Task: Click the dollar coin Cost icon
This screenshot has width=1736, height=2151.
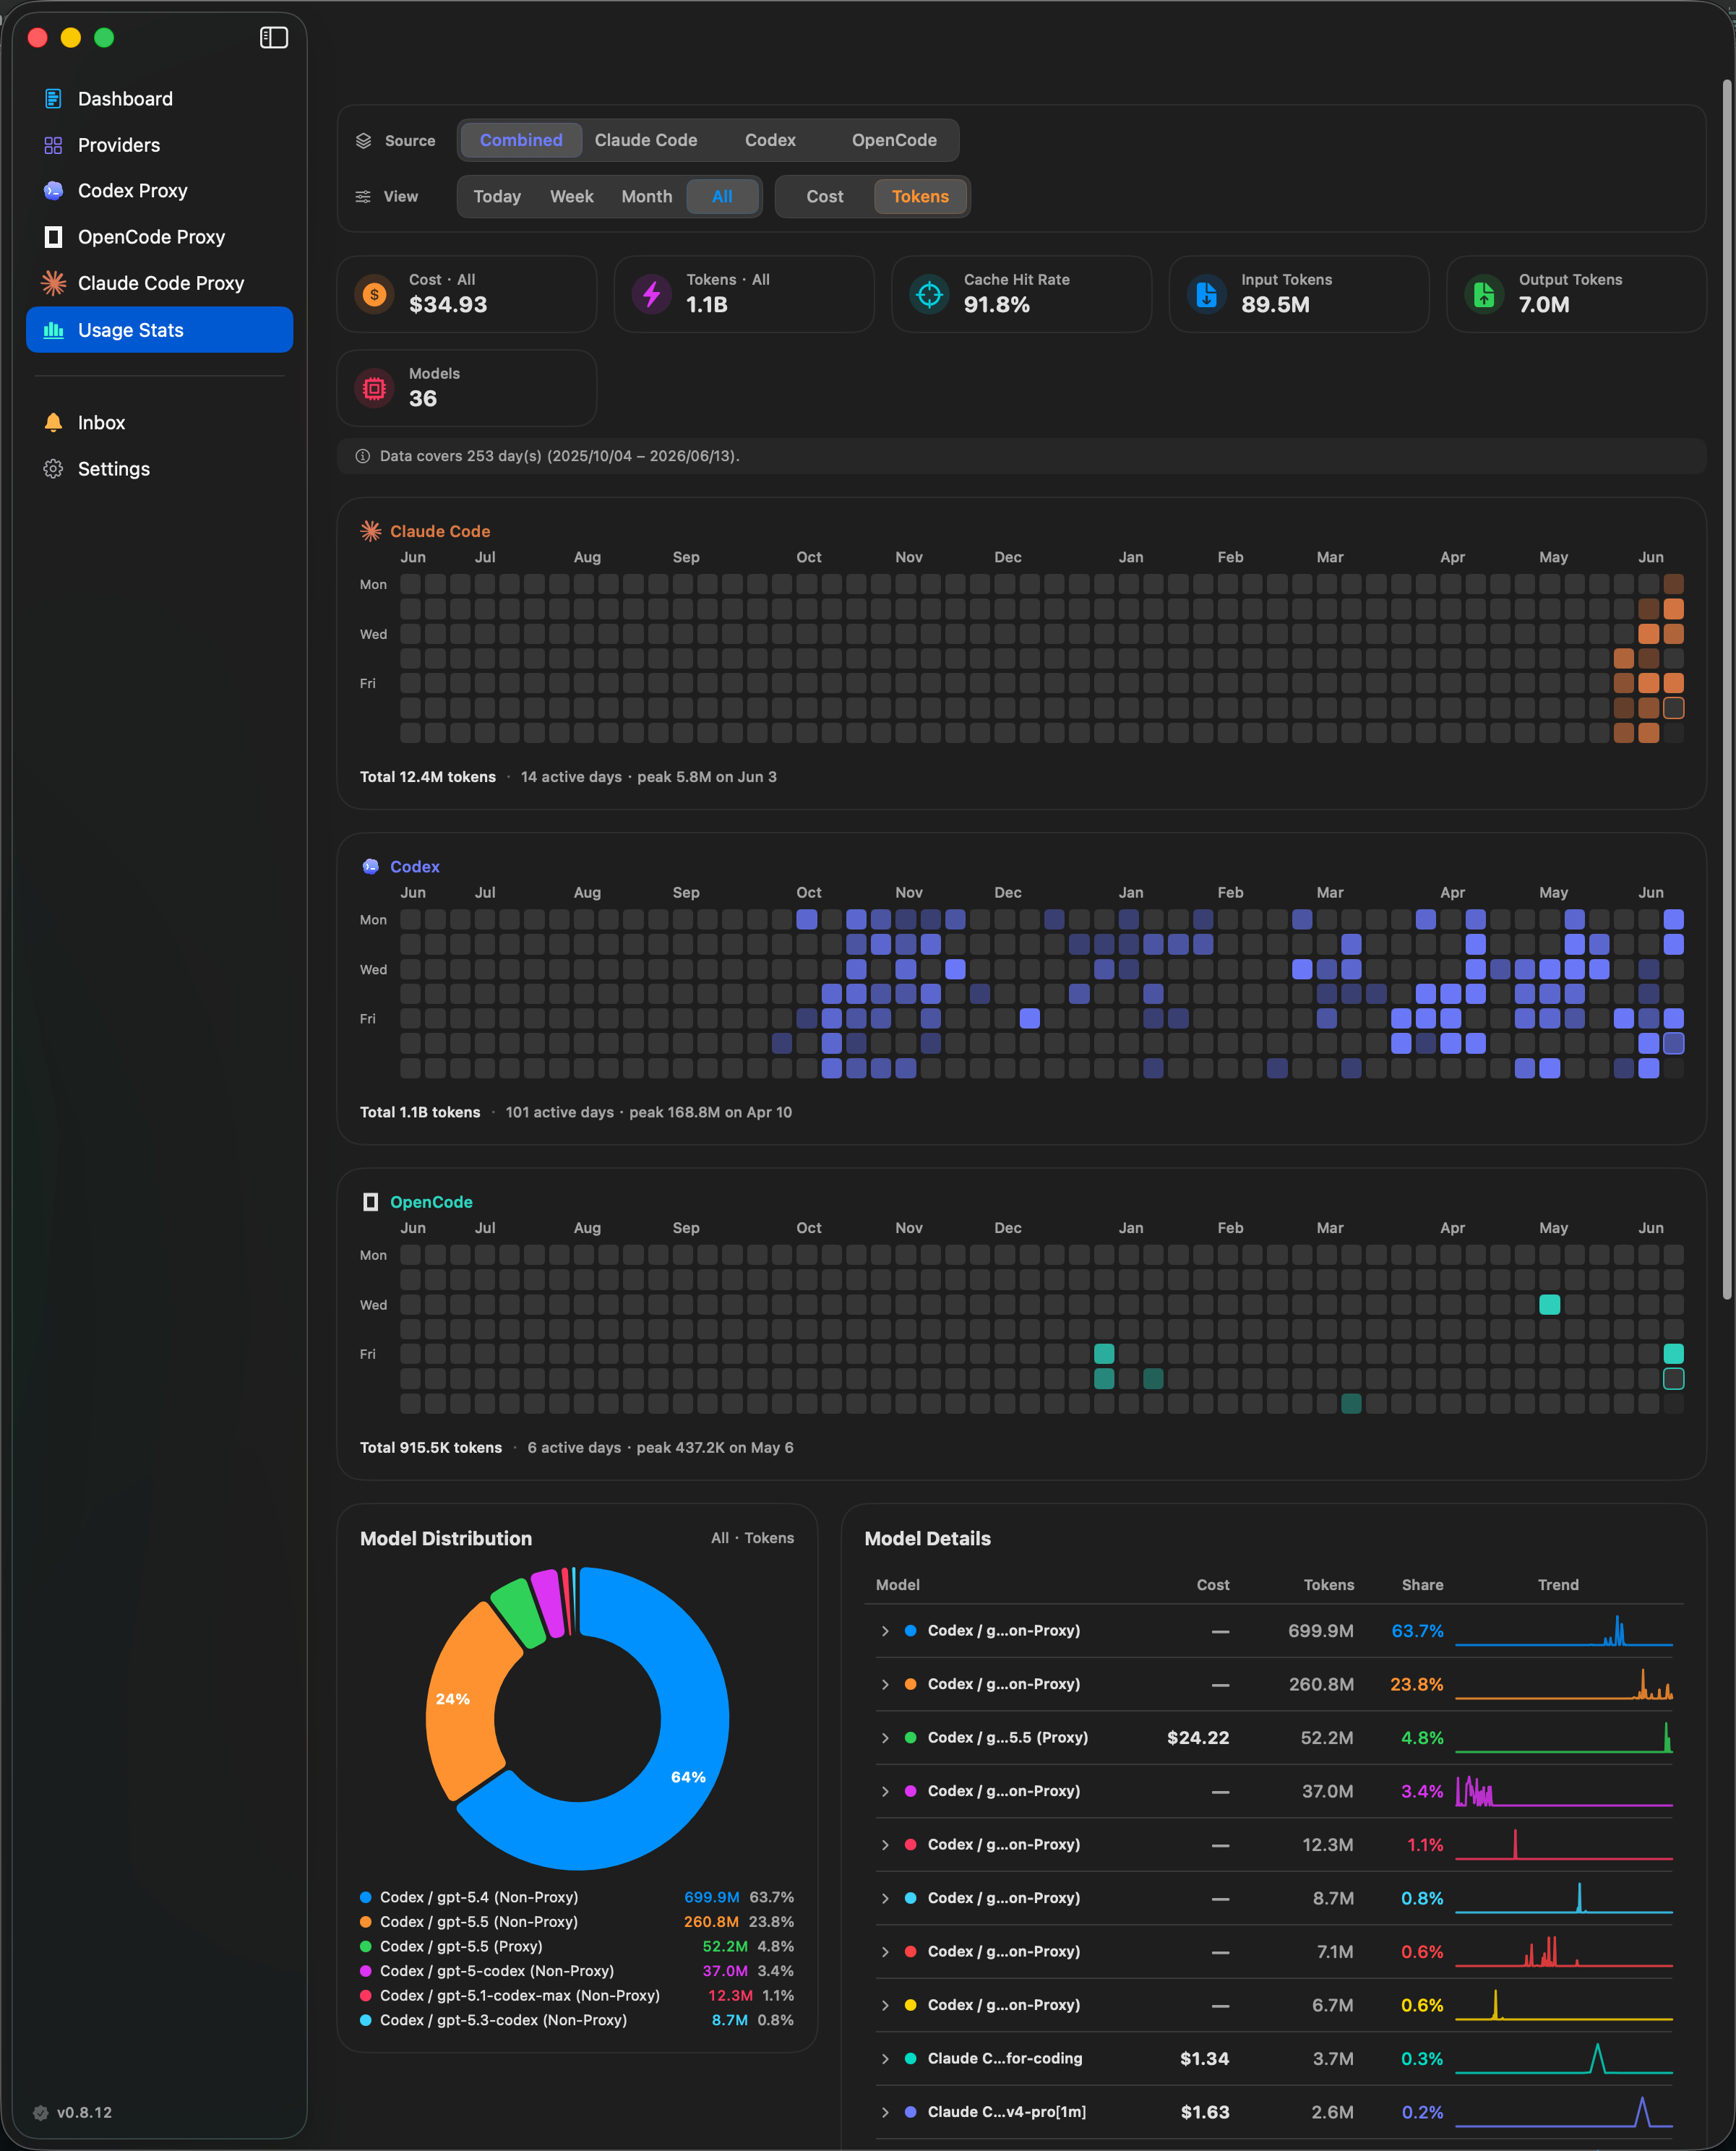Action: 374,294
